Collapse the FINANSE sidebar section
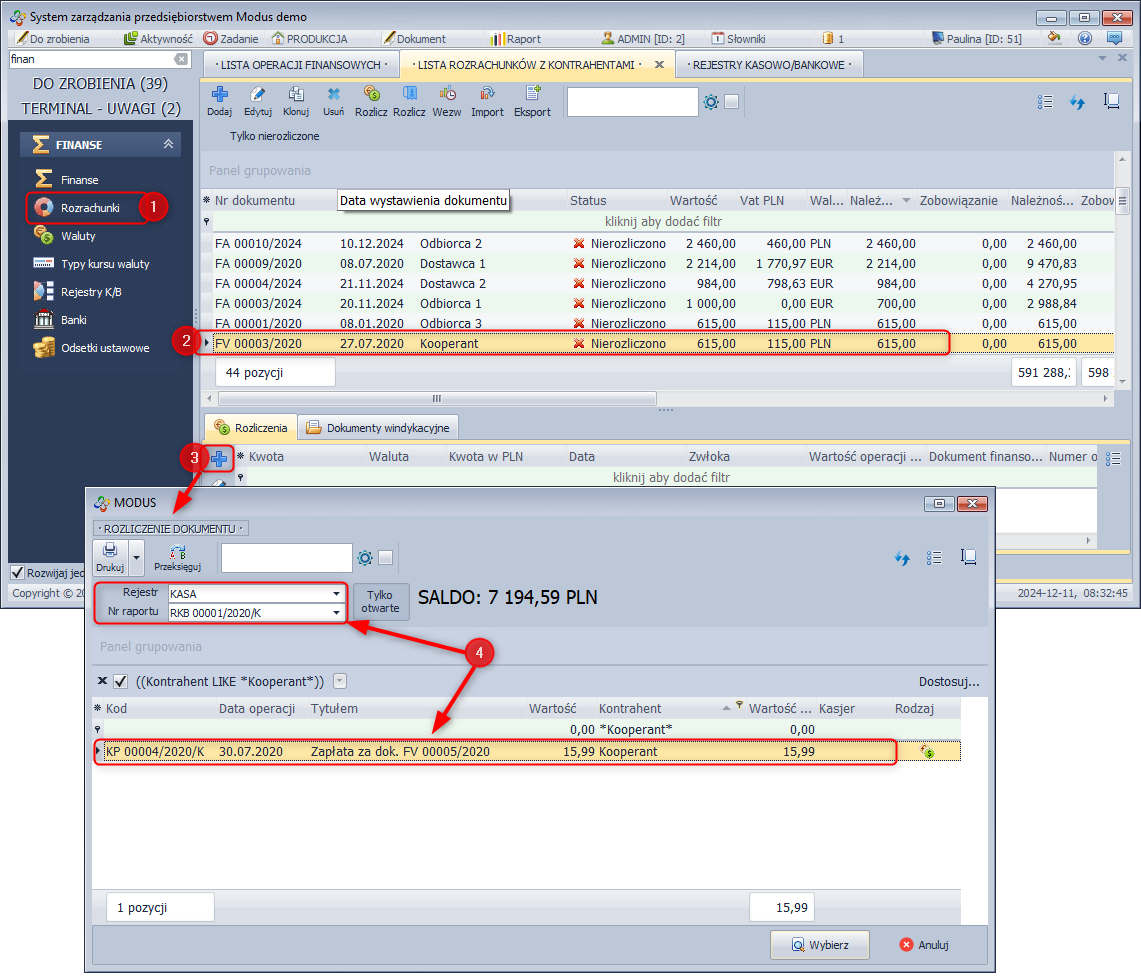 point(168,145)
